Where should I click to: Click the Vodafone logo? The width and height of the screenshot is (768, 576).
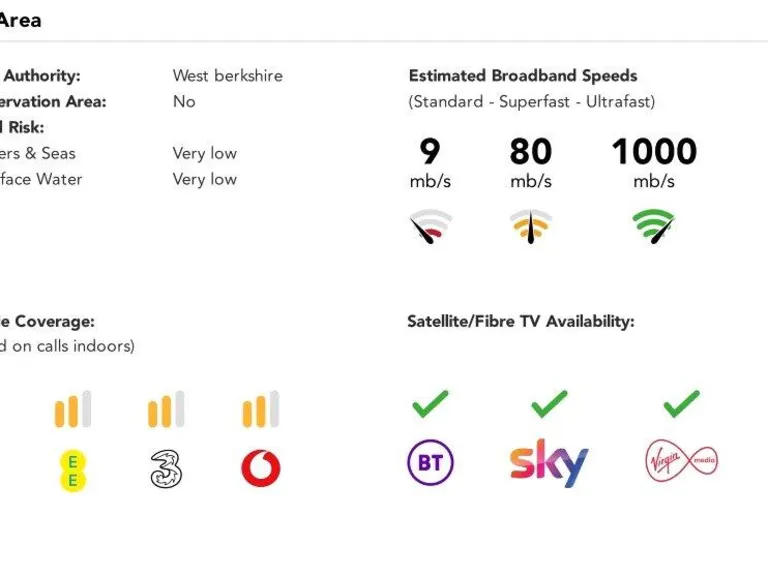click(x=260, y=469)
